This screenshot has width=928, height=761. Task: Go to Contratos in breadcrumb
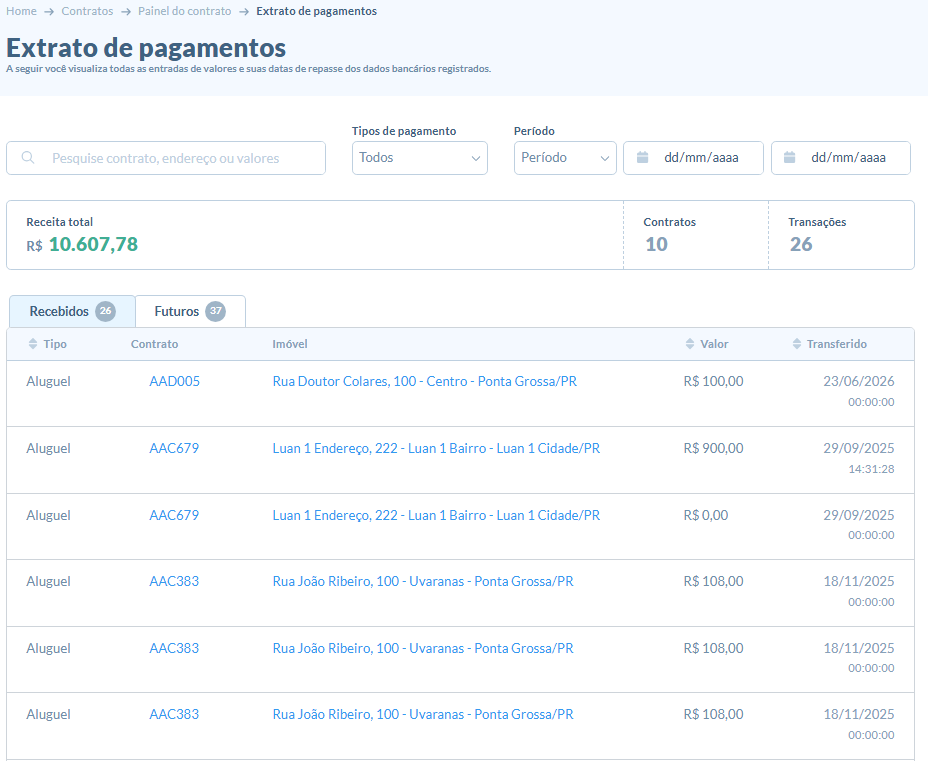[87, 11]
